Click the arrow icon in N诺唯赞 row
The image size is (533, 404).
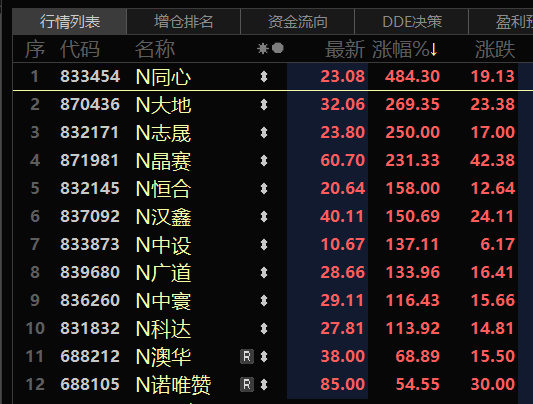click(x=264, y=385)
